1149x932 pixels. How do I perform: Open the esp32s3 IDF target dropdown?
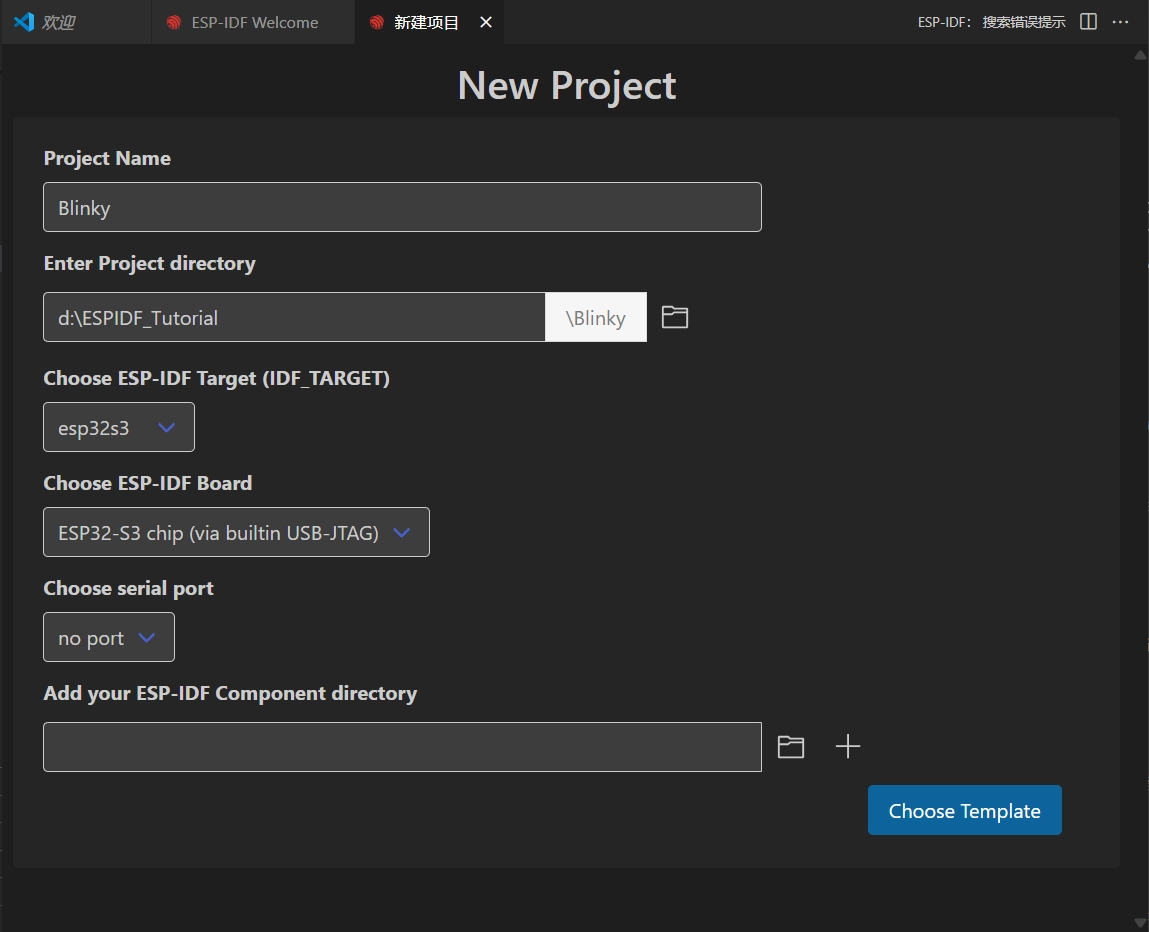click(119, 428)
